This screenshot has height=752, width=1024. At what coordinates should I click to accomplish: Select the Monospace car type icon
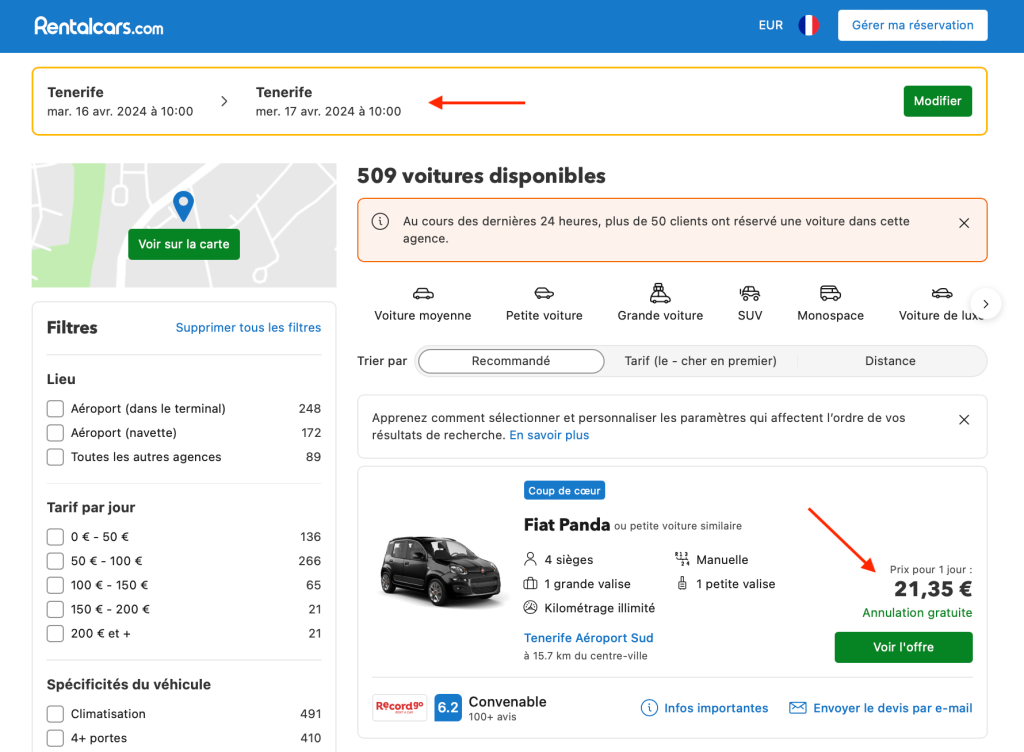(830, 293)
